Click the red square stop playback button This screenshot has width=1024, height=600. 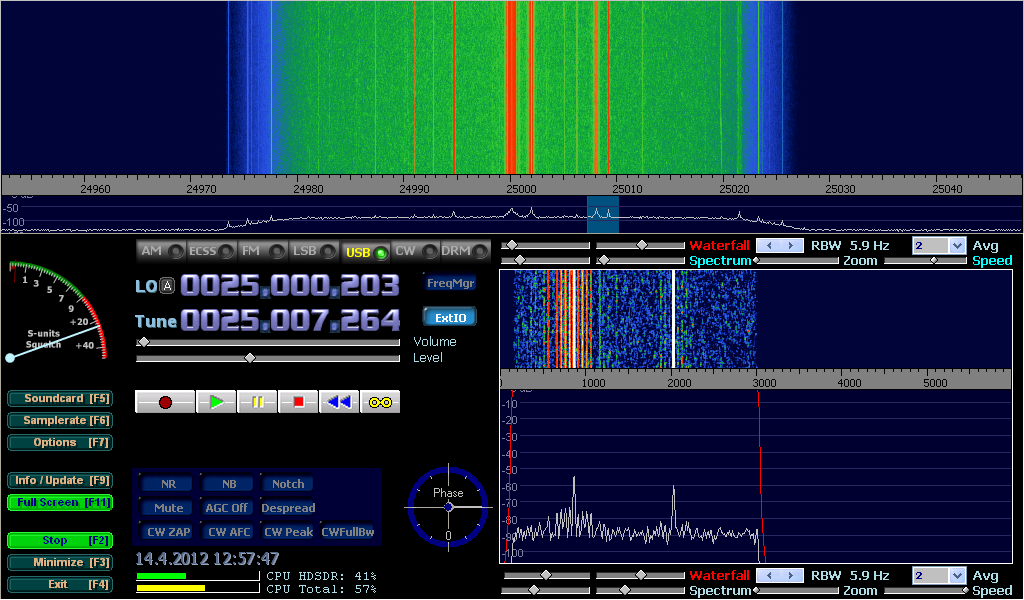[298, 402]
